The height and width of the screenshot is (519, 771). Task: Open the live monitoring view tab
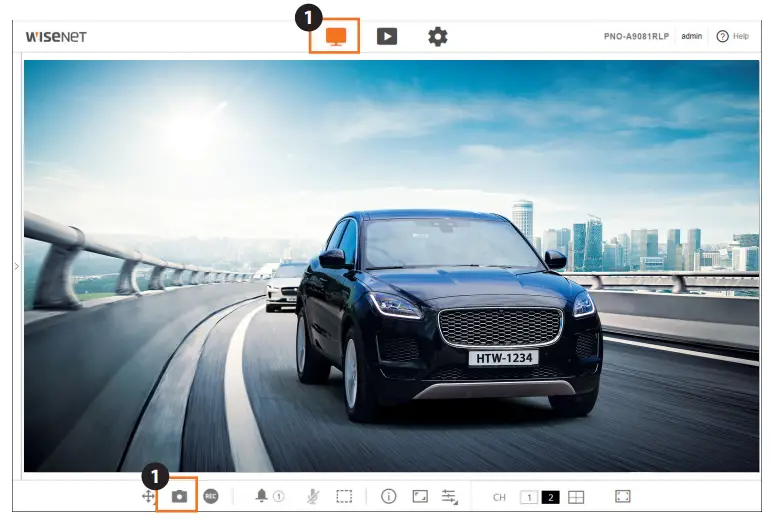(336, 36)
